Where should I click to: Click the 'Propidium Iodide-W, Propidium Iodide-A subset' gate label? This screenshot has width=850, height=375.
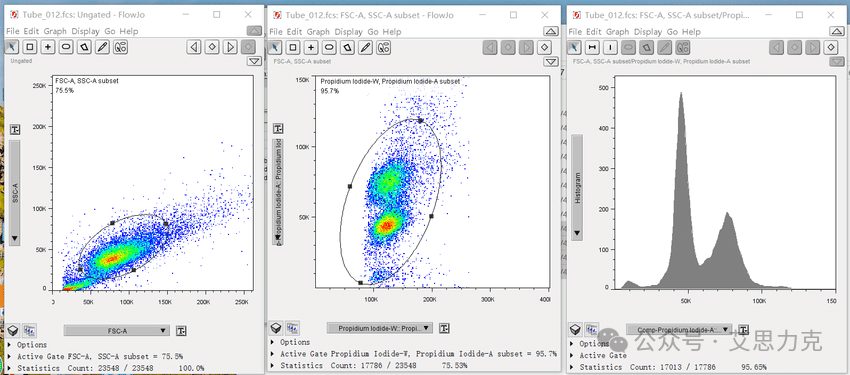click(390, 81)
